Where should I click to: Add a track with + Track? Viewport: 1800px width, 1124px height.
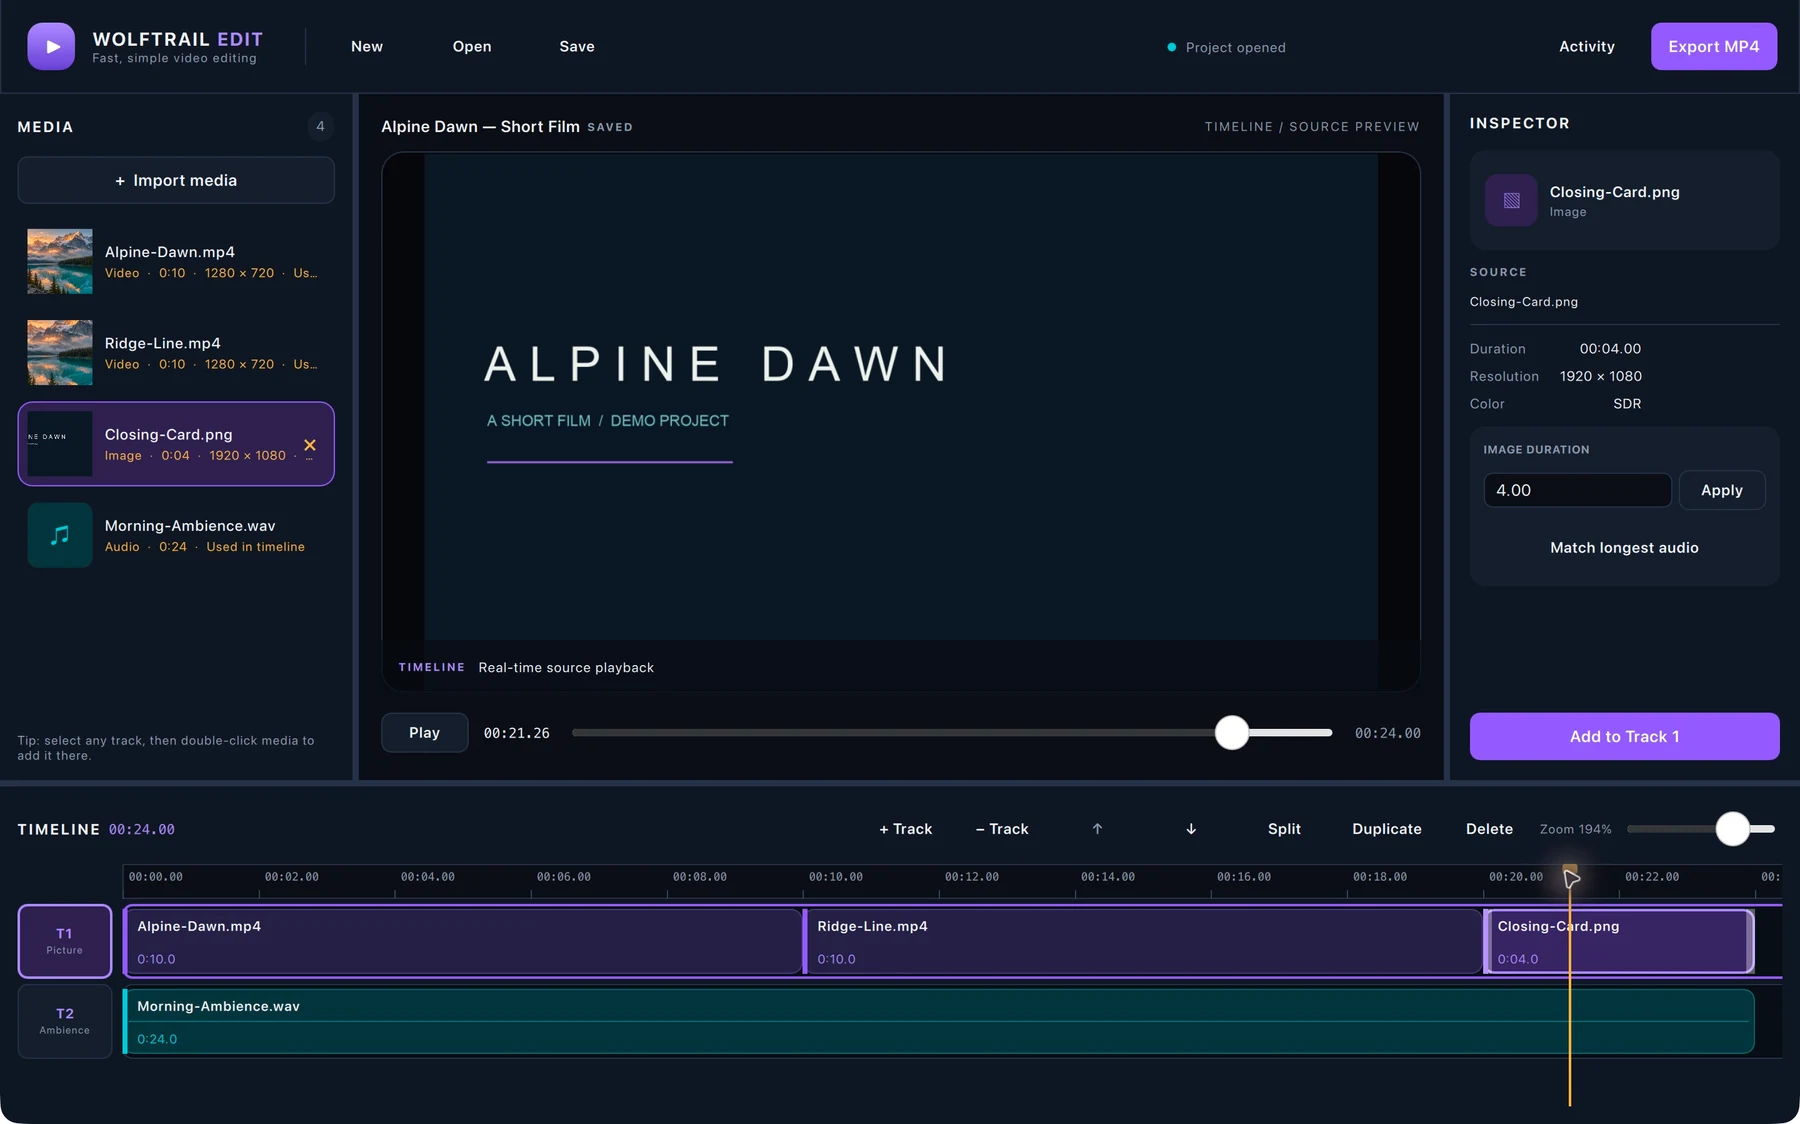(x=905, y=829)
